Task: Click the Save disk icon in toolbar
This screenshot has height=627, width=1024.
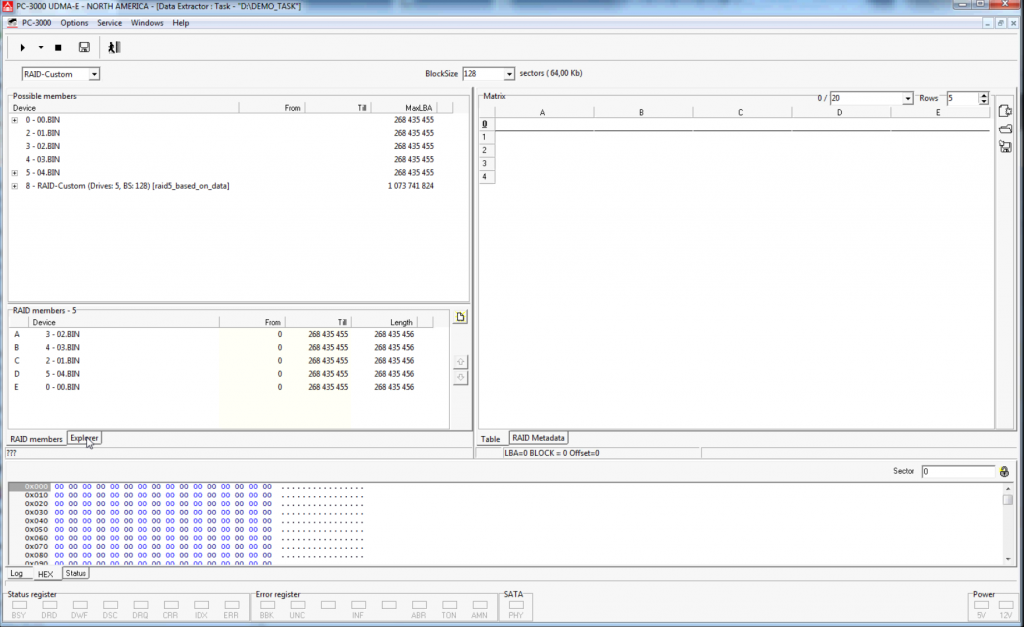Action: click(84, 47)
